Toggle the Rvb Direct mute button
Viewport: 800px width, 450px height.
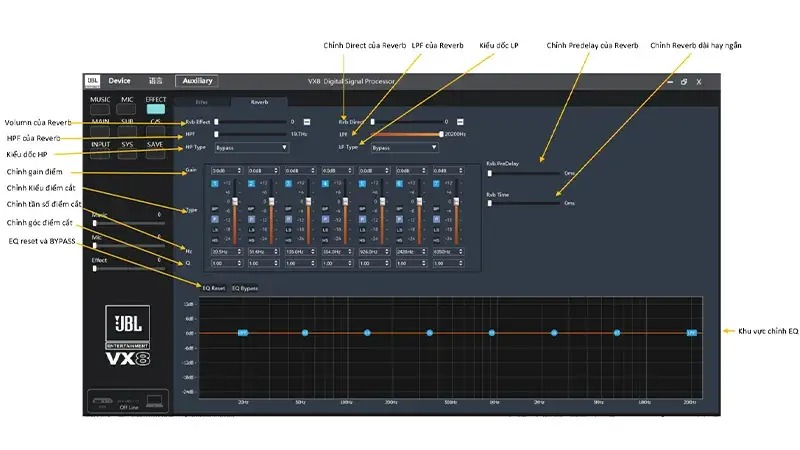click(461, 121)
